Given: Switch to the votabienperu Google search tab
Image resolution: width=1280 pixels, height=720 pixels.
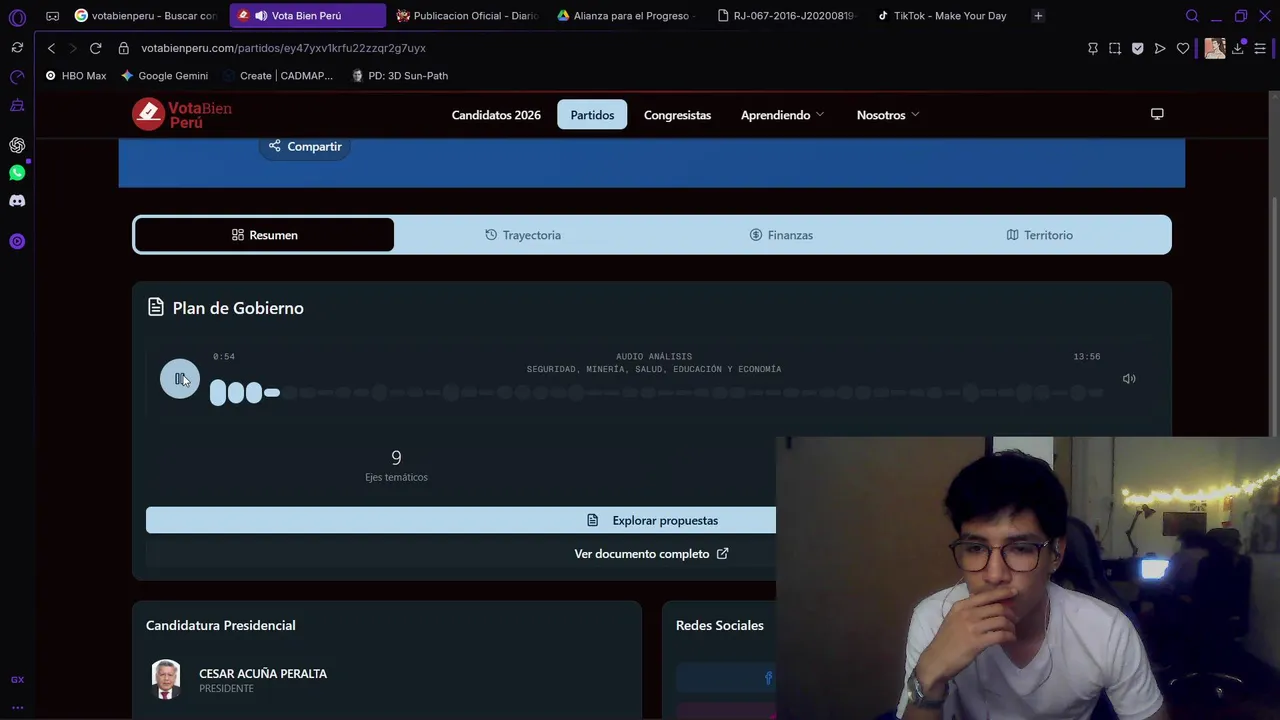Looking at the screenshot, I should tap(146, 16).
